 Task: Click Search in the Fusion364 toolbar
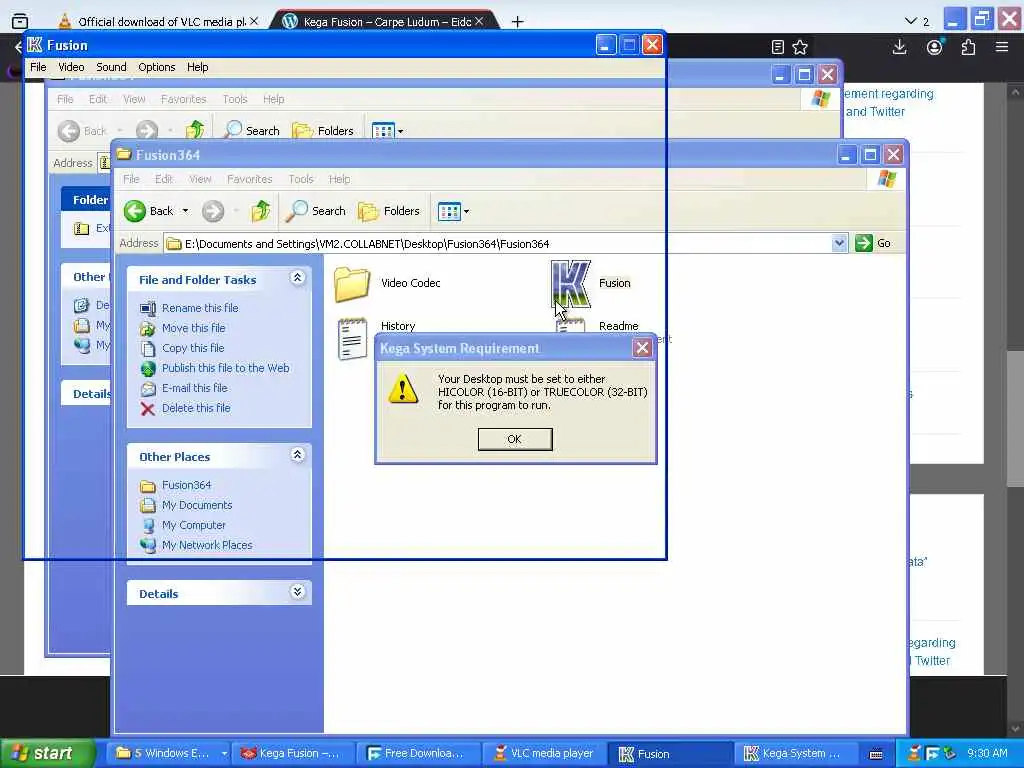tap(316, 211)
